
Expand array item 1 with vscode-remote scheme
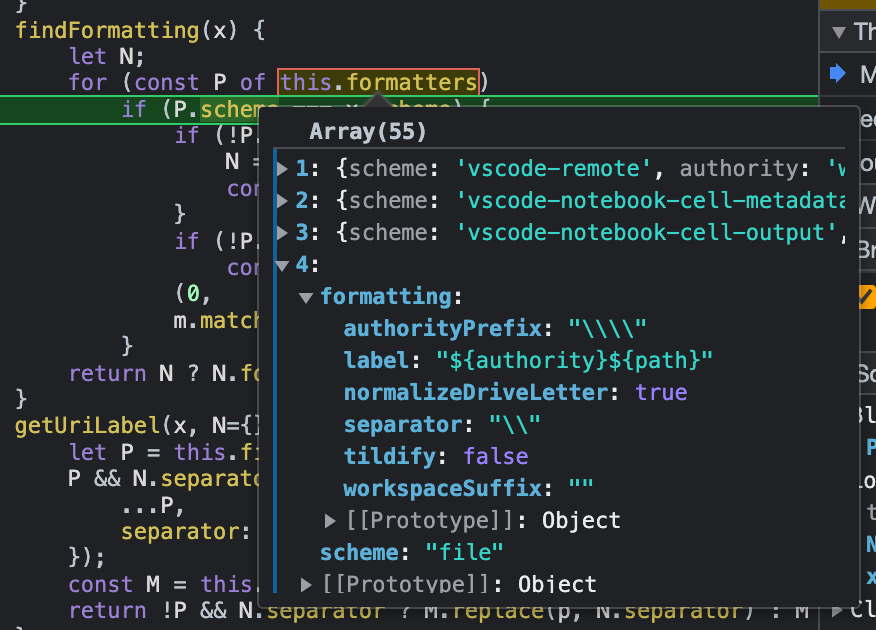(283, 168)
